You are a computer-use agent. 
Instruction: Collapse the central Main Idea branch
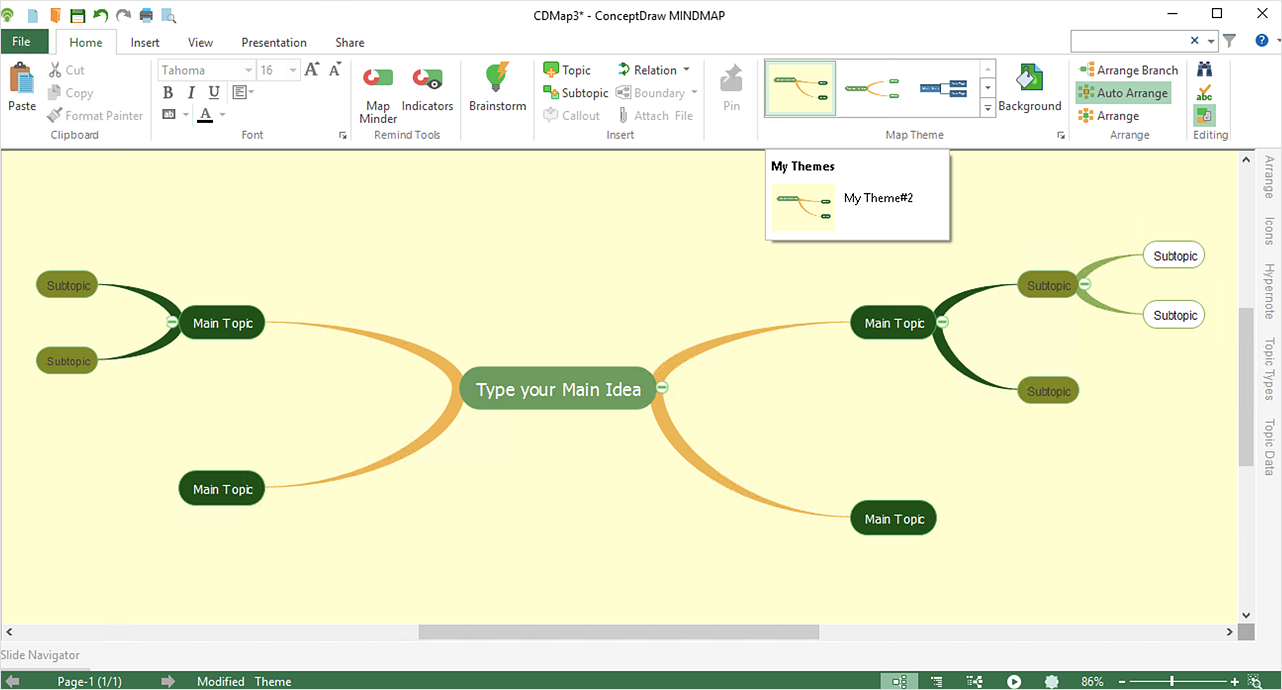662,388
